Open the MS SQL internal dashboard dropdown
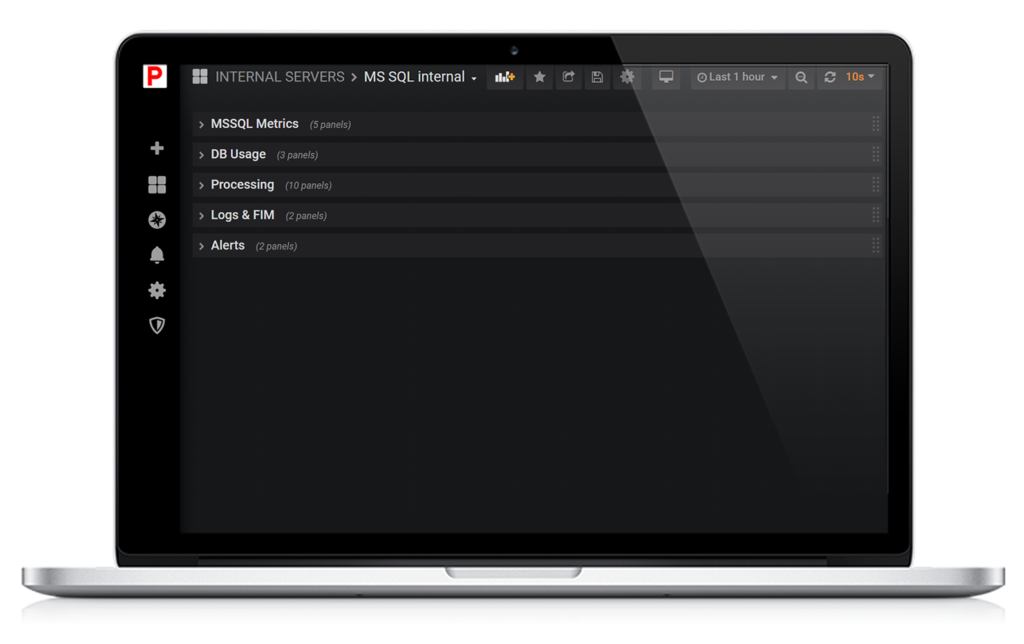The width and height of the screenshot is (1024, 644). point(420,77)
